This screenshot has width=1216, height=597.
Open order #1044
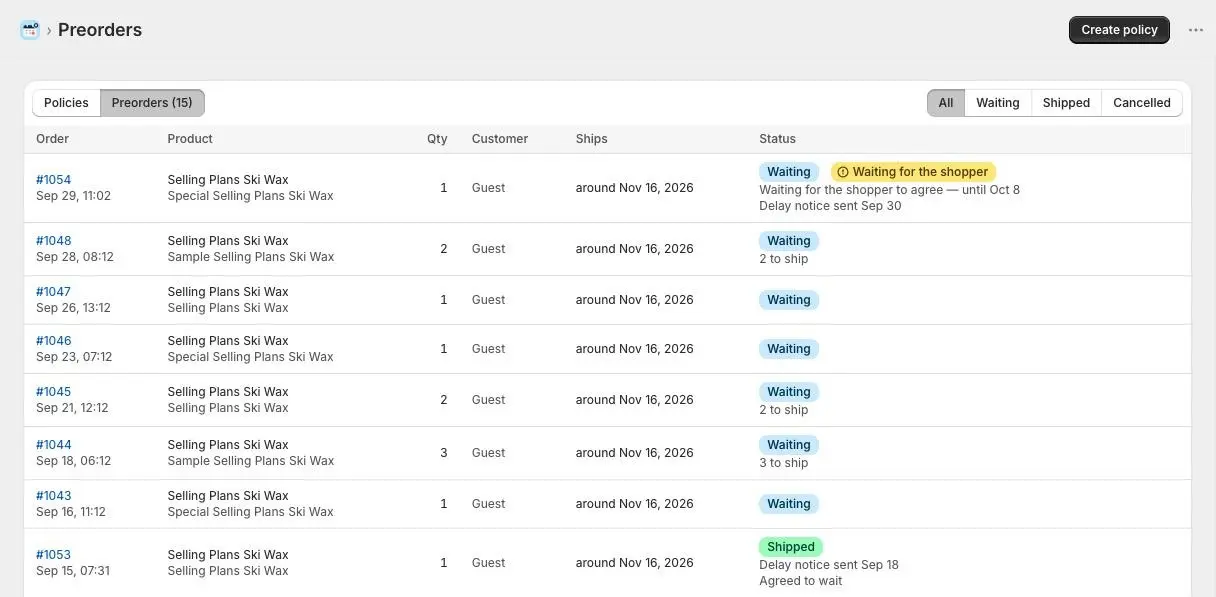pyautogui.click(x=54, y=445)
